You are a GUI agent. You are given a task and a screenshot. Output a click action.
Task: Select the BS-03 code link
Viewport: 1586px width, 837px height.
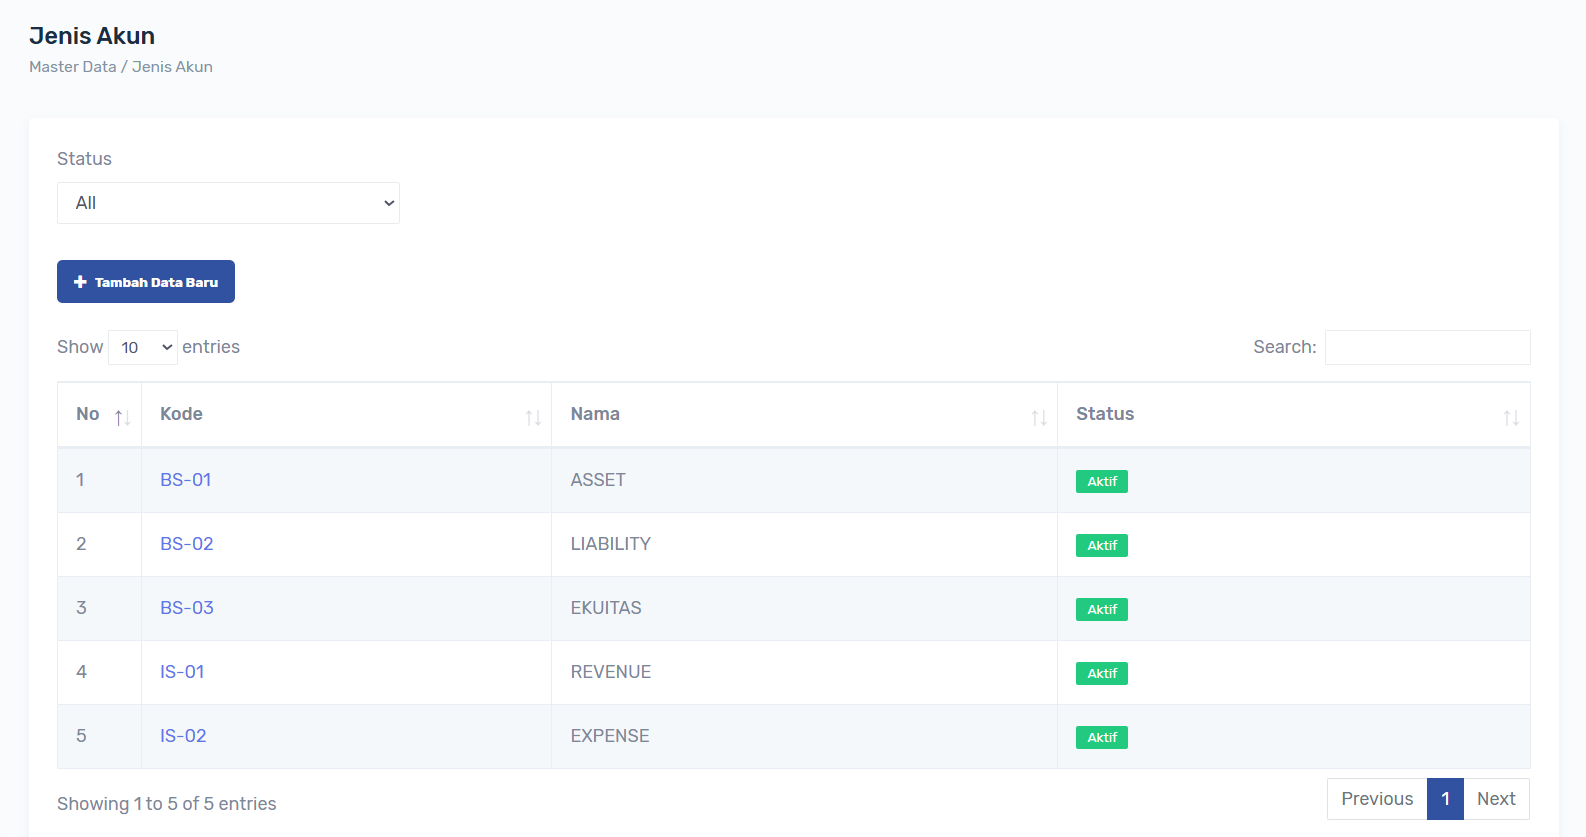[x=187, y=608]
